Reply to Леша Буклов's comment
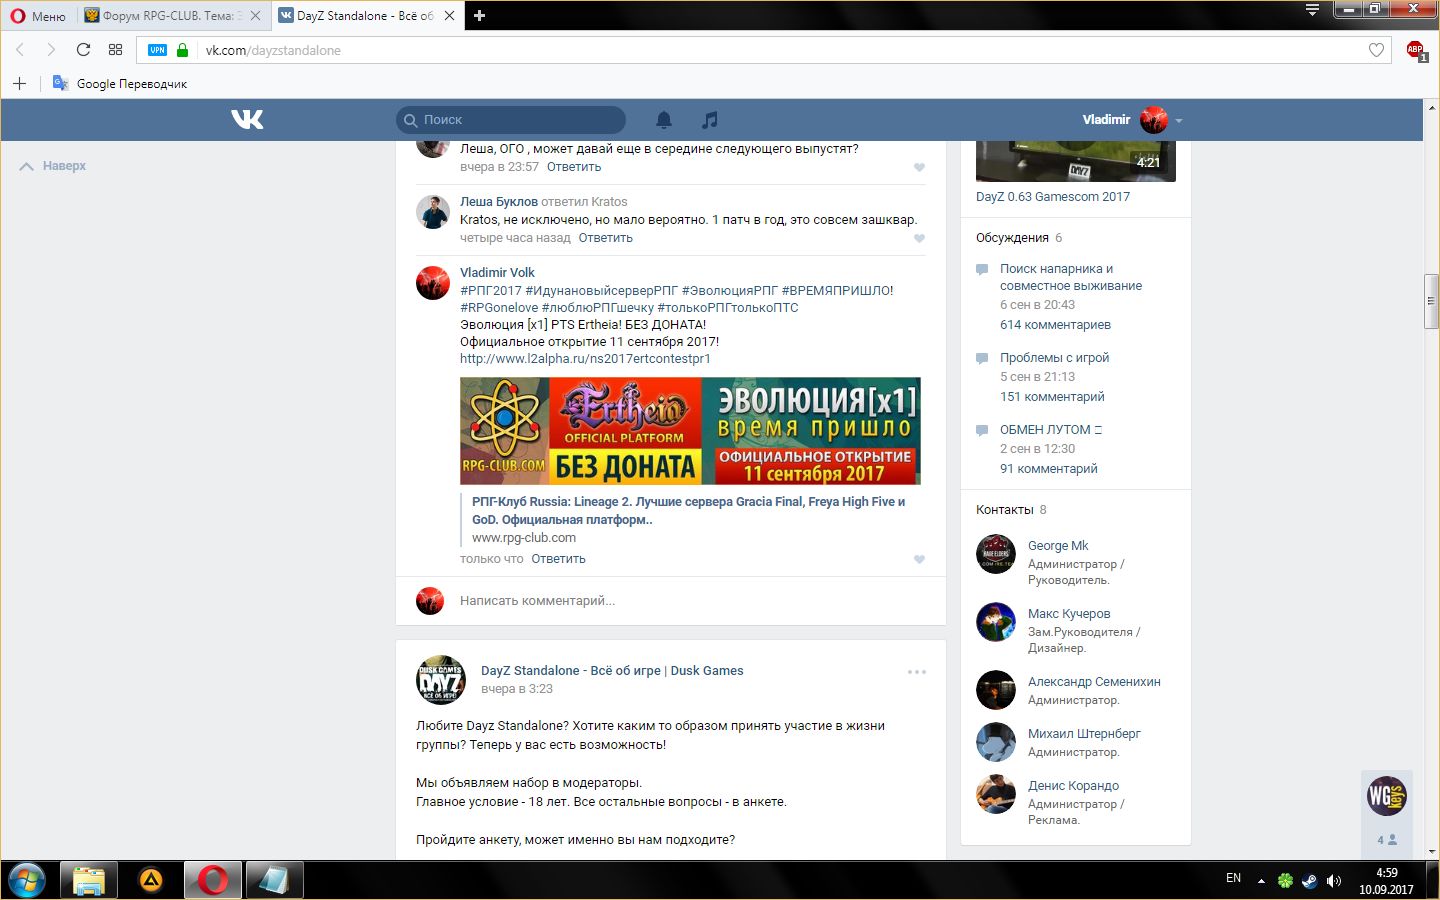Viewport: 1440px width, 900px height. (605, 238)
